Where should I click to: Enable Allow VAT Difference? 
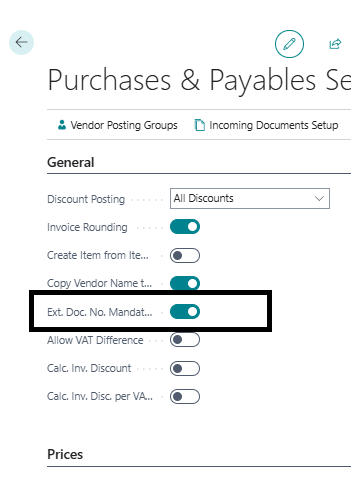[185, 340]
